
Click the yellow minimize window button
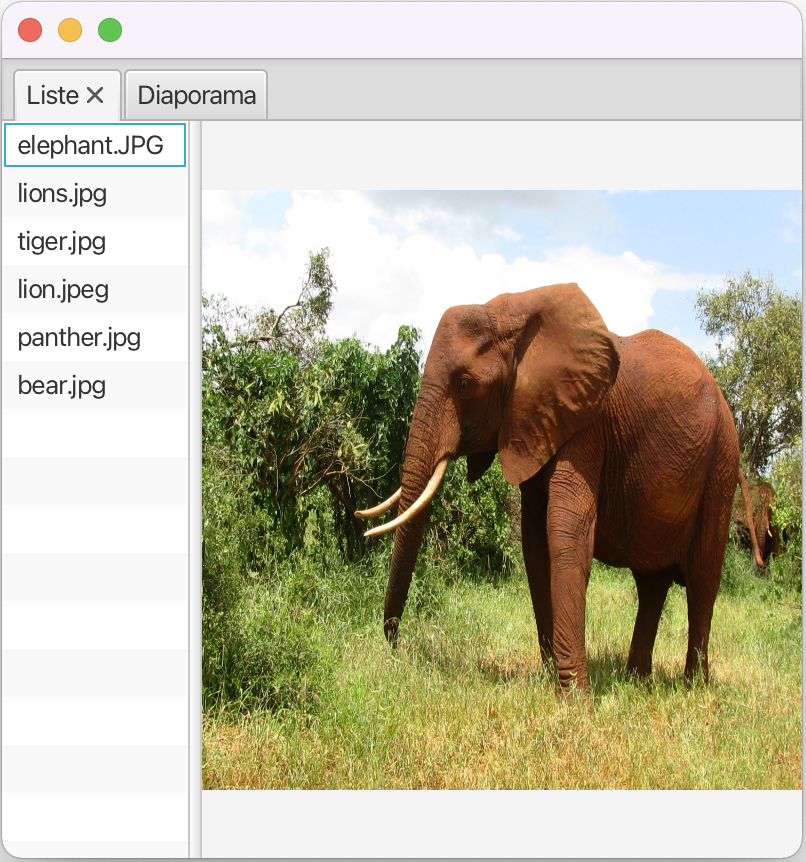(70, 30)
